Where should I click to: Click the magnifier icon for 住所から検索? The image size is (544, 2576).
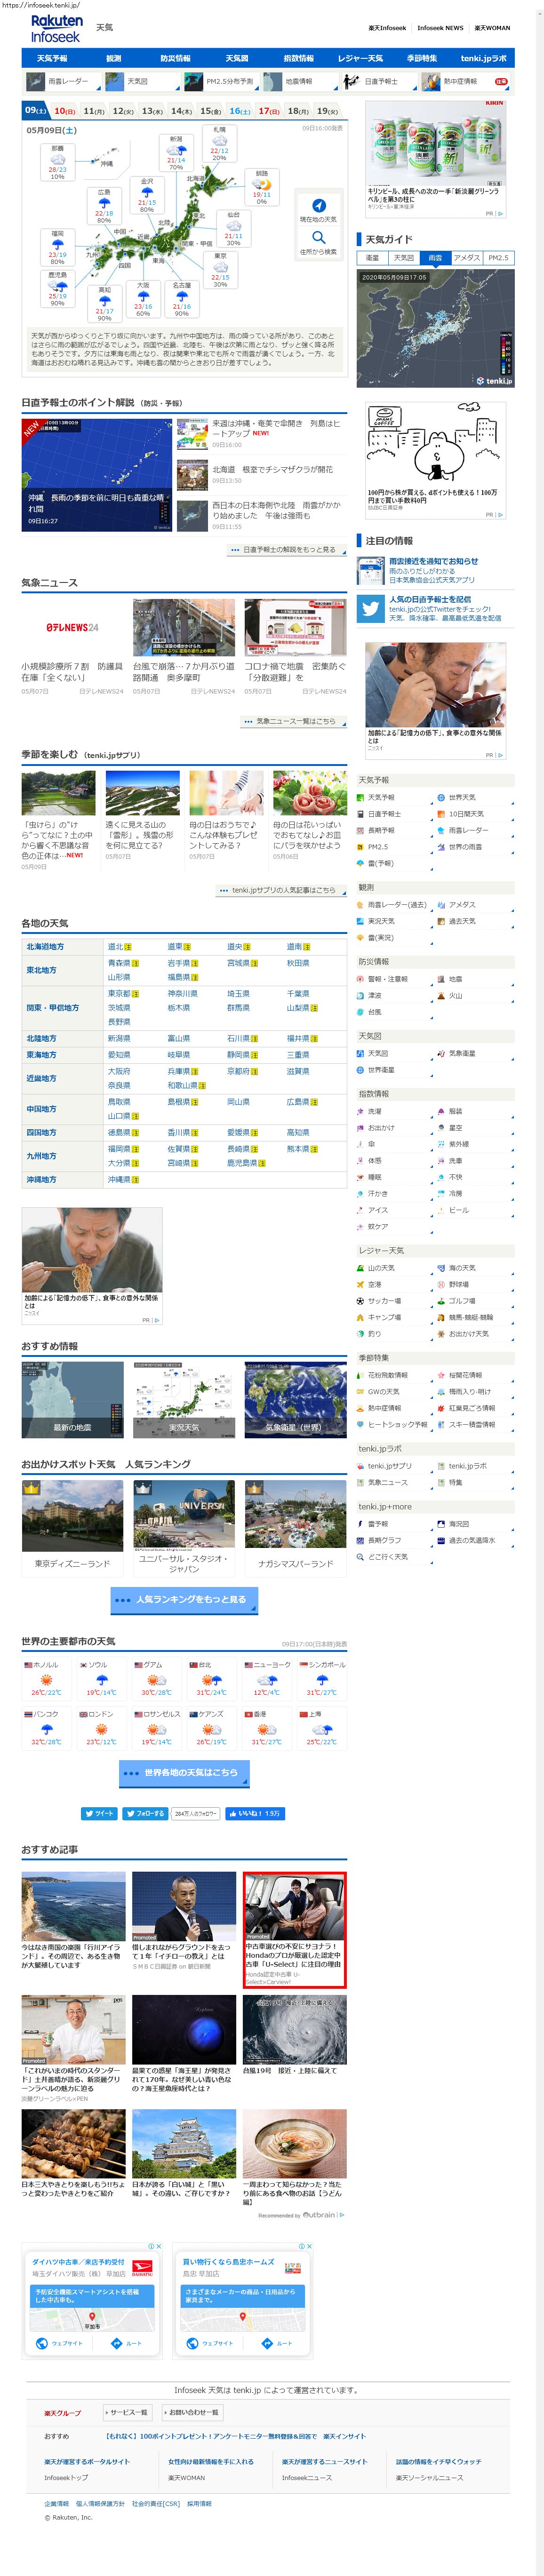coord(318,238)
